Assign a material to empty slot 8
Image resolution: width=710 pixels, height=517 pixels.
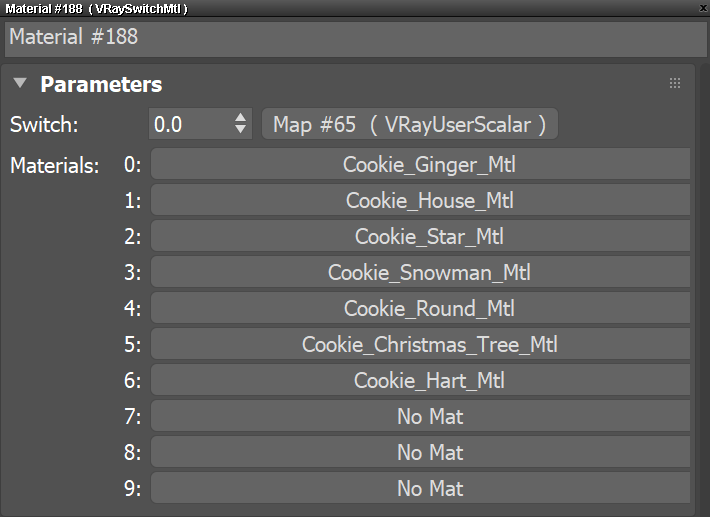click(x=420, y=452)
